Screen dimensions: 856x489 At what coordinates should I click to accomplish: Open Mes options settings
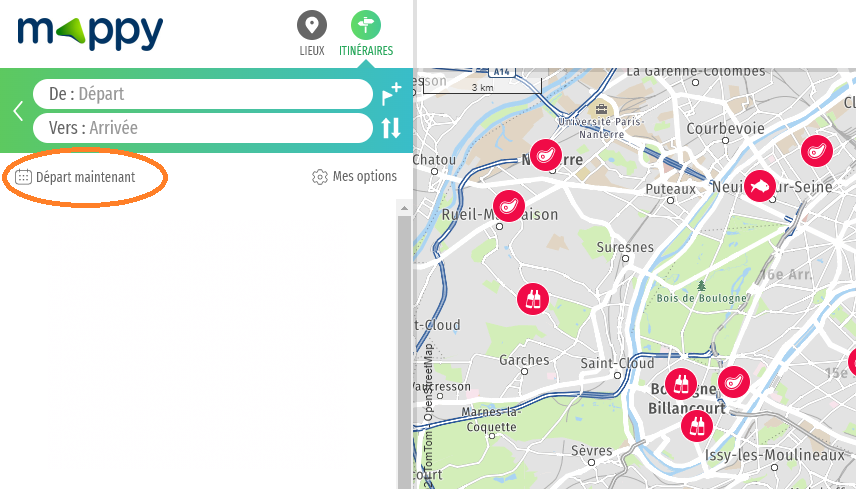pyautogui.click(x=354, y=176)
